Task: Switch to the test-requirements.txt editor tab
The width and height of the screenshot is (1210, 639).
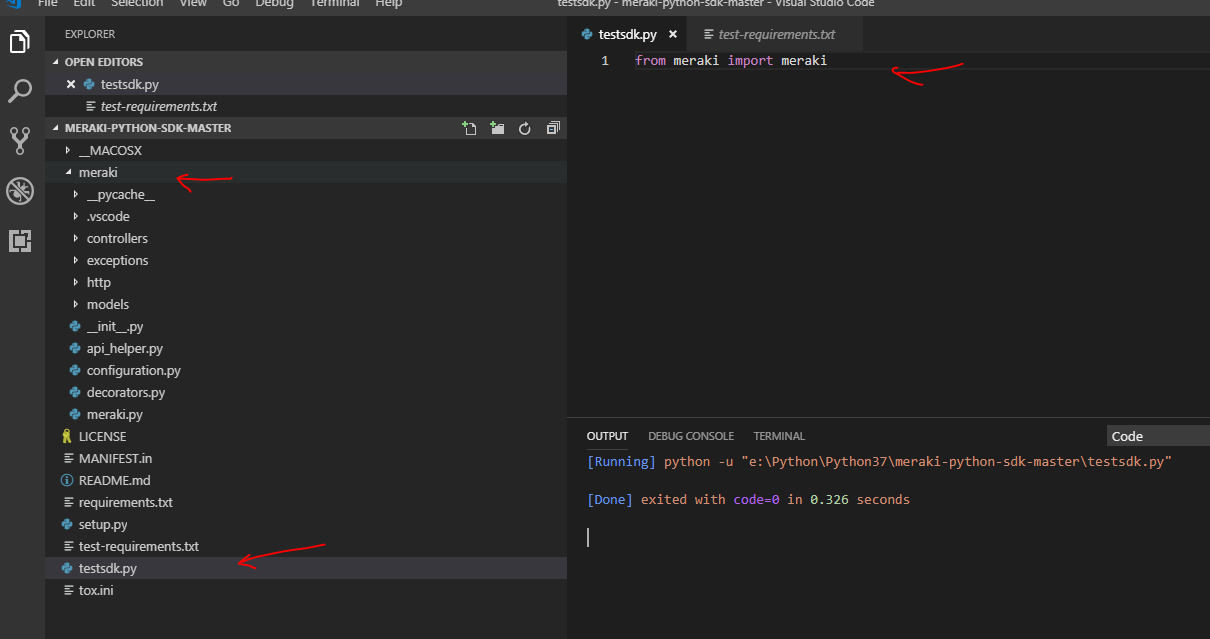Action: coord(775,34)
